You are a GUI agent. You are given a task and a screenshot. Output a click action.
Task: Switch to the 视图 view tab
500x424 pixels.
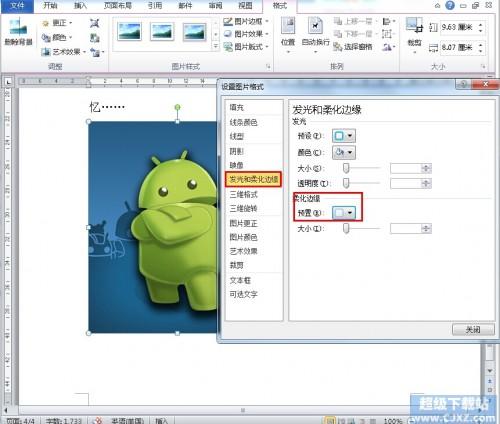(245, 6)
